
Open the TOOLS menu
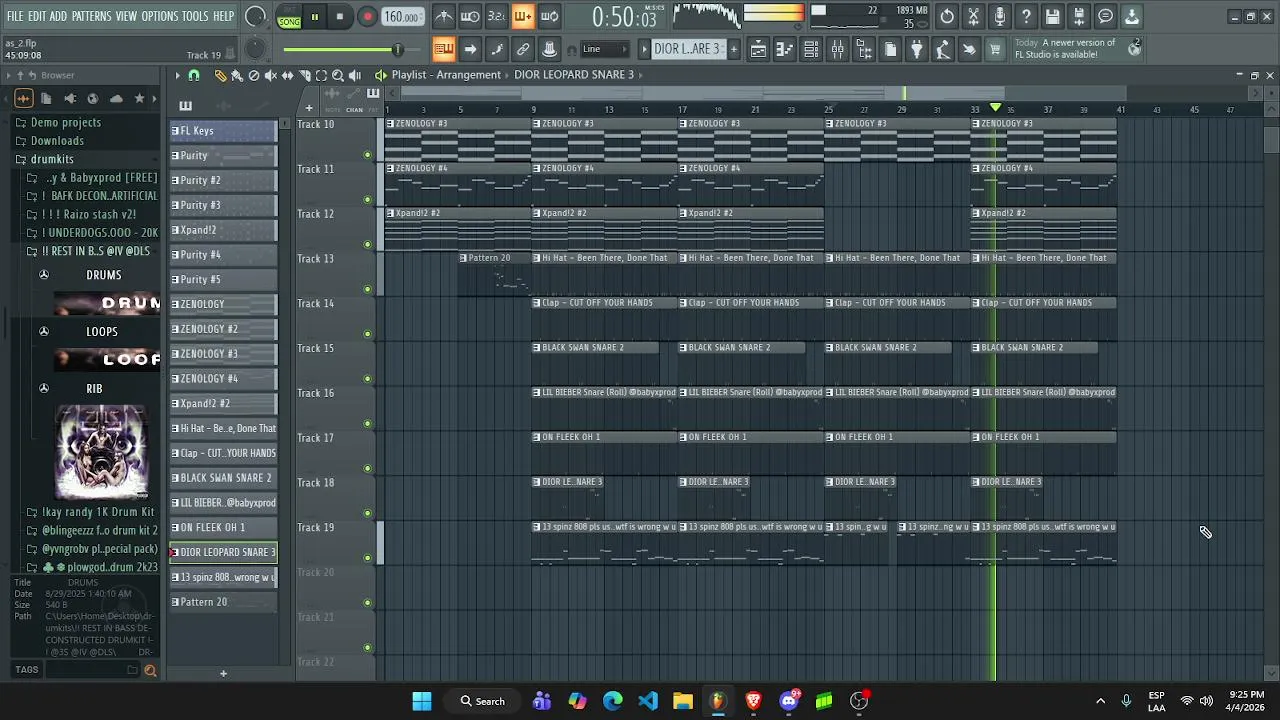point(195,16)
